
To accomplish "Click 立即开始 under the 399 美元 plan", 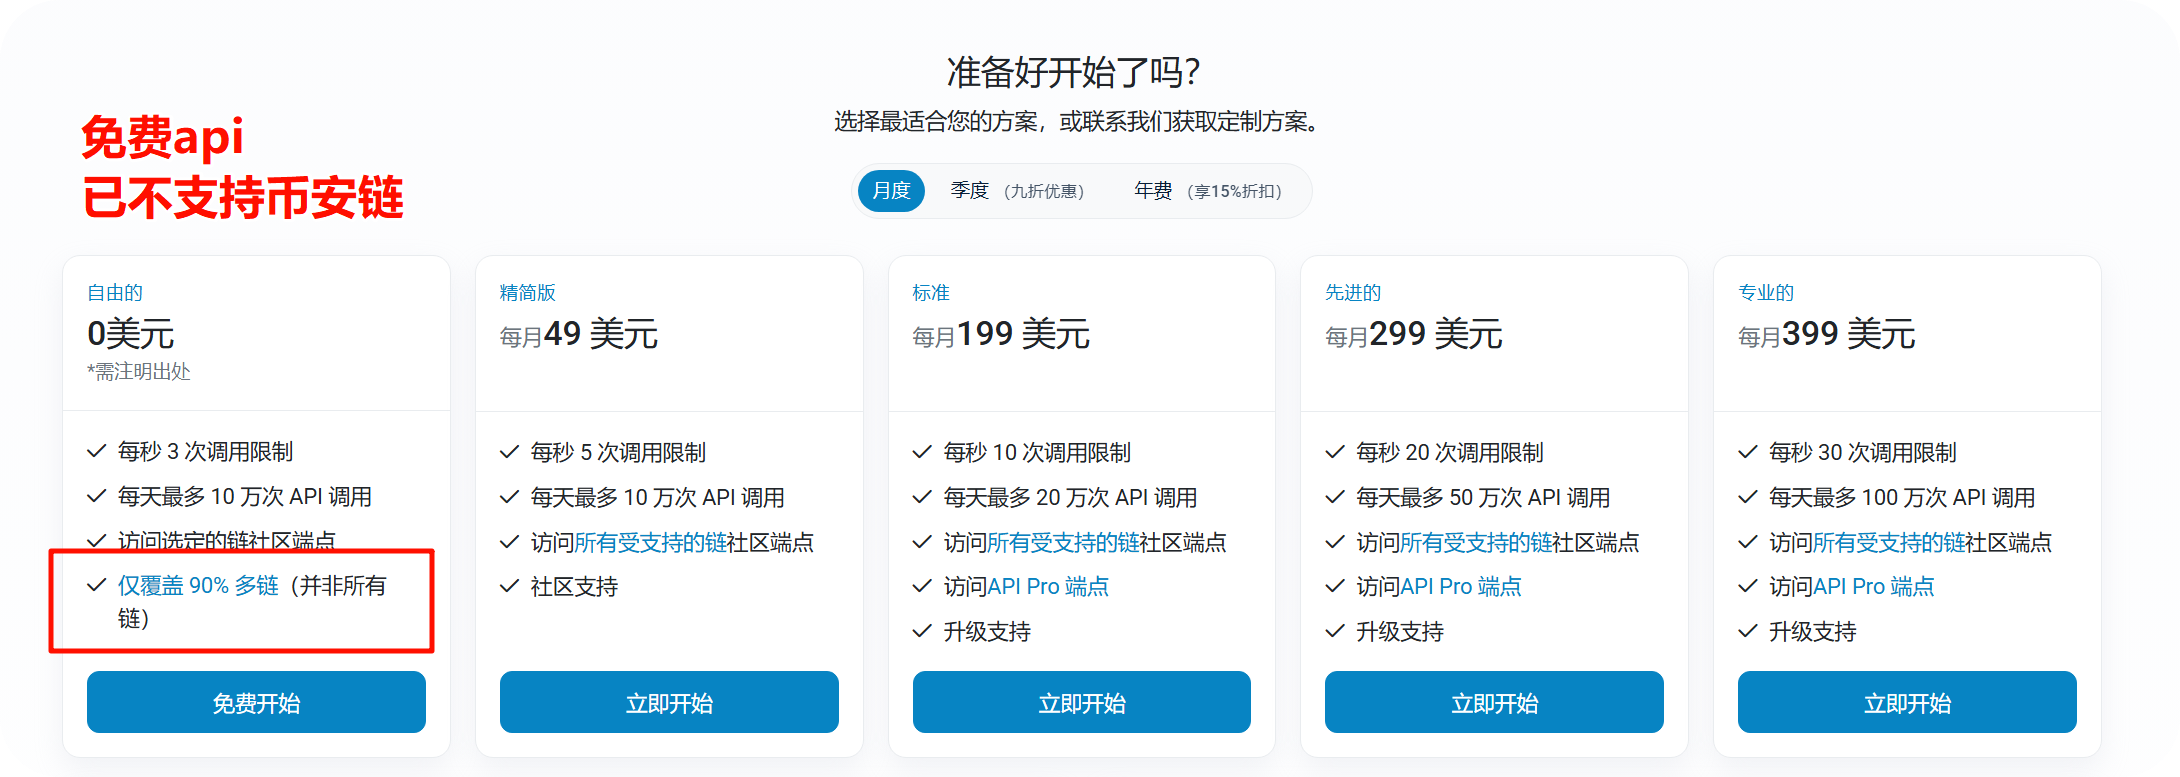I will 1907,703.
